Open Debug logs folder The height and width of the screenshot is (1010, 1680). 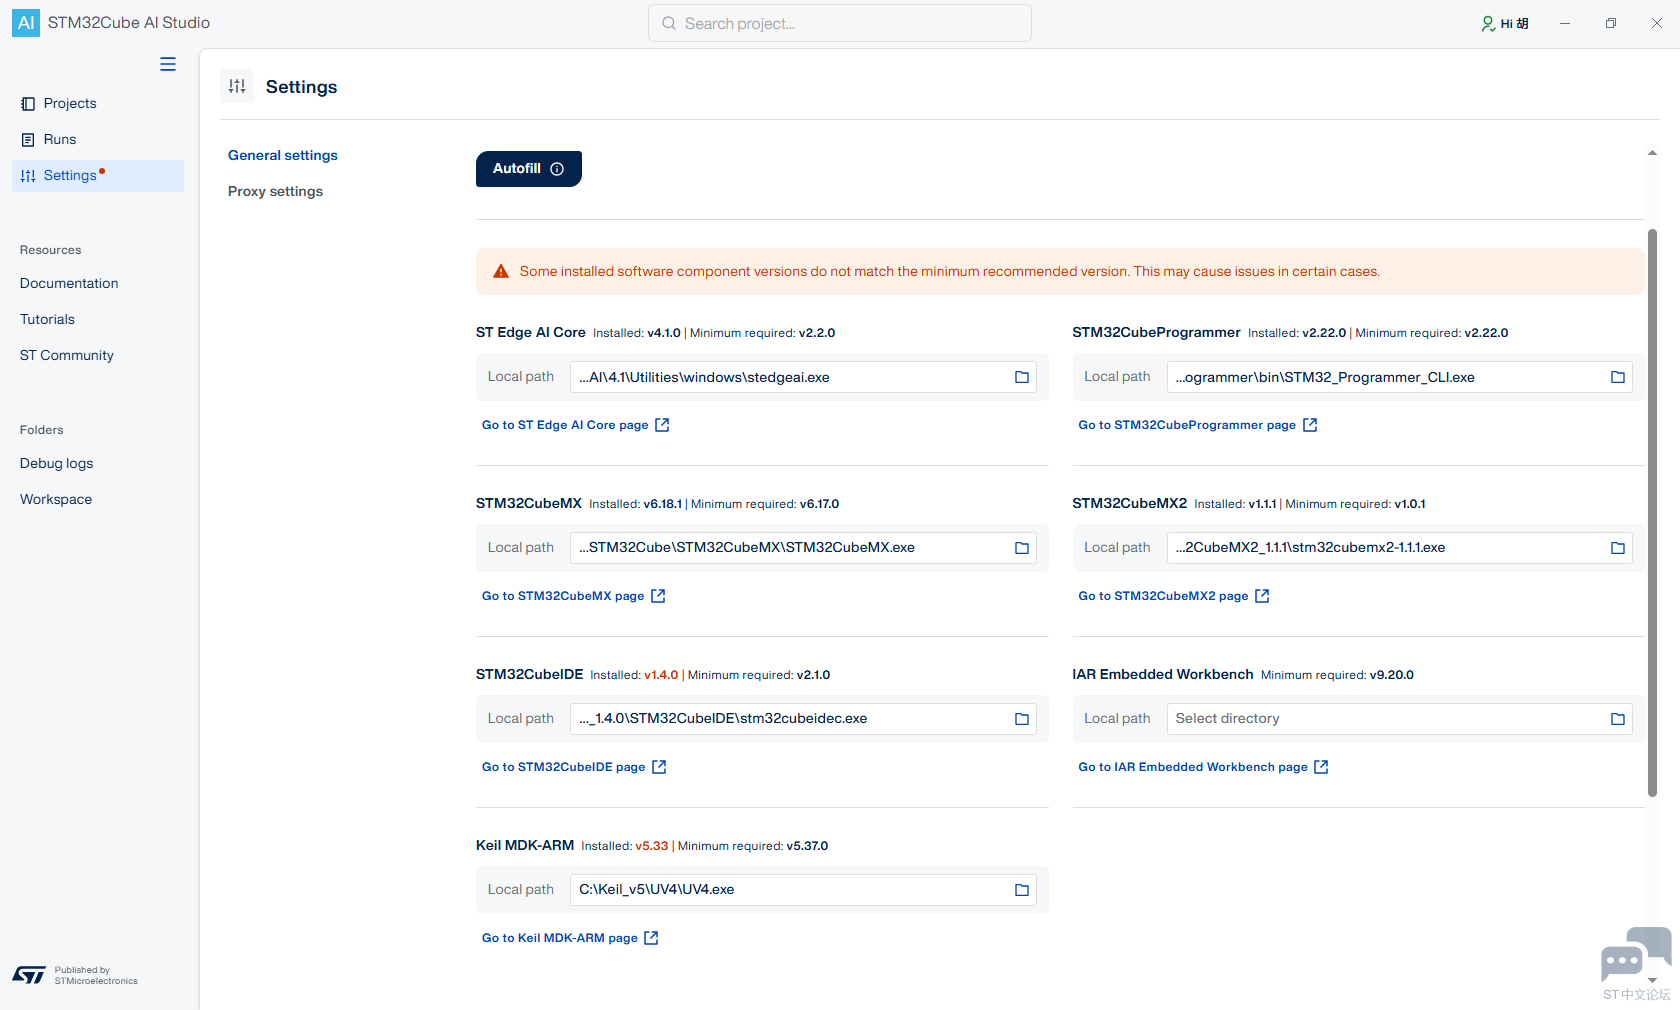pyautogui.click(x=56, y=463)
